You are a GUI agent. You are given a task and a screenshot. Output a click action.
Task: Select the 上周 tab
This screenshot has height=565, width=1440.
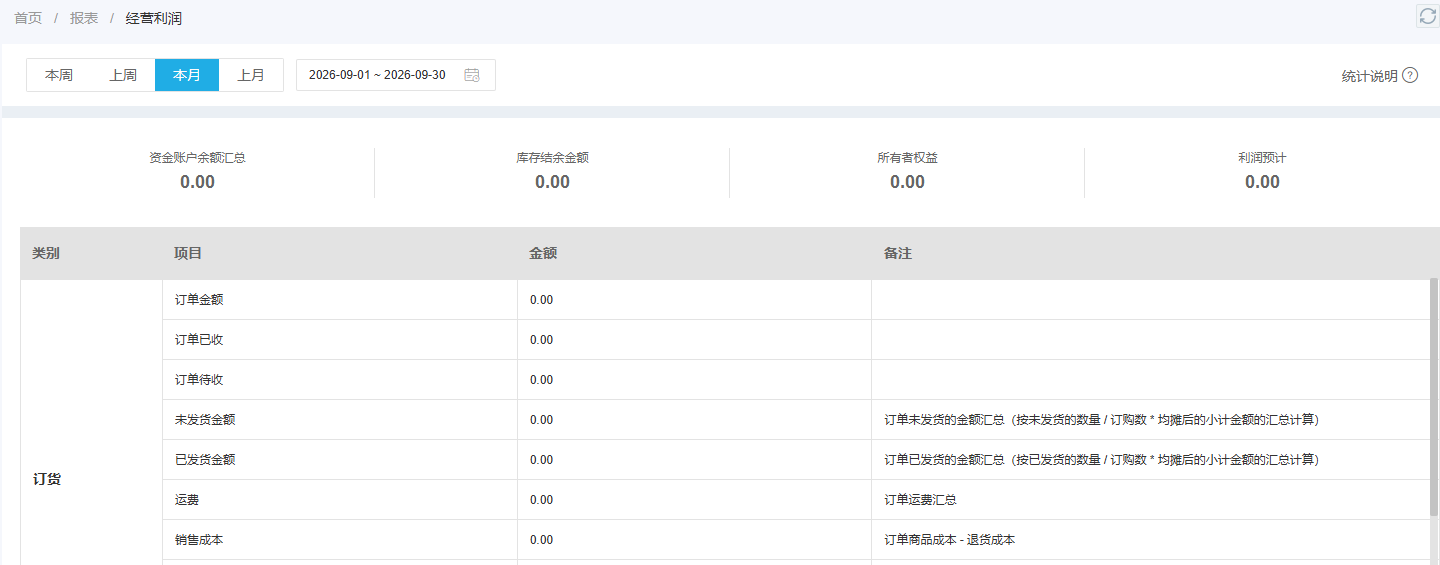(123, 75)
